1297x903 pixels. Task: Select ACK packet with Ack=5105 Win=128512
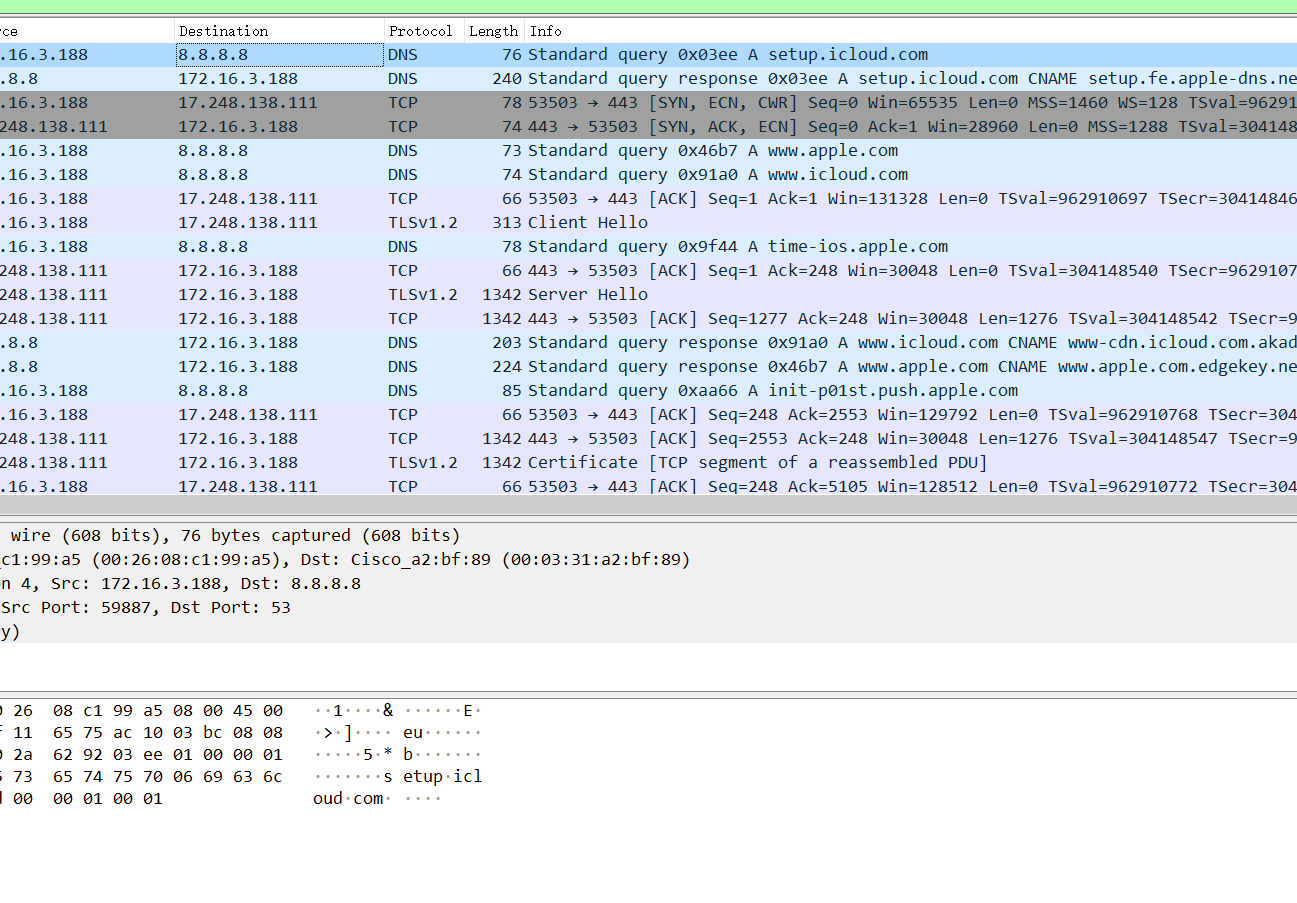(648, 486)
